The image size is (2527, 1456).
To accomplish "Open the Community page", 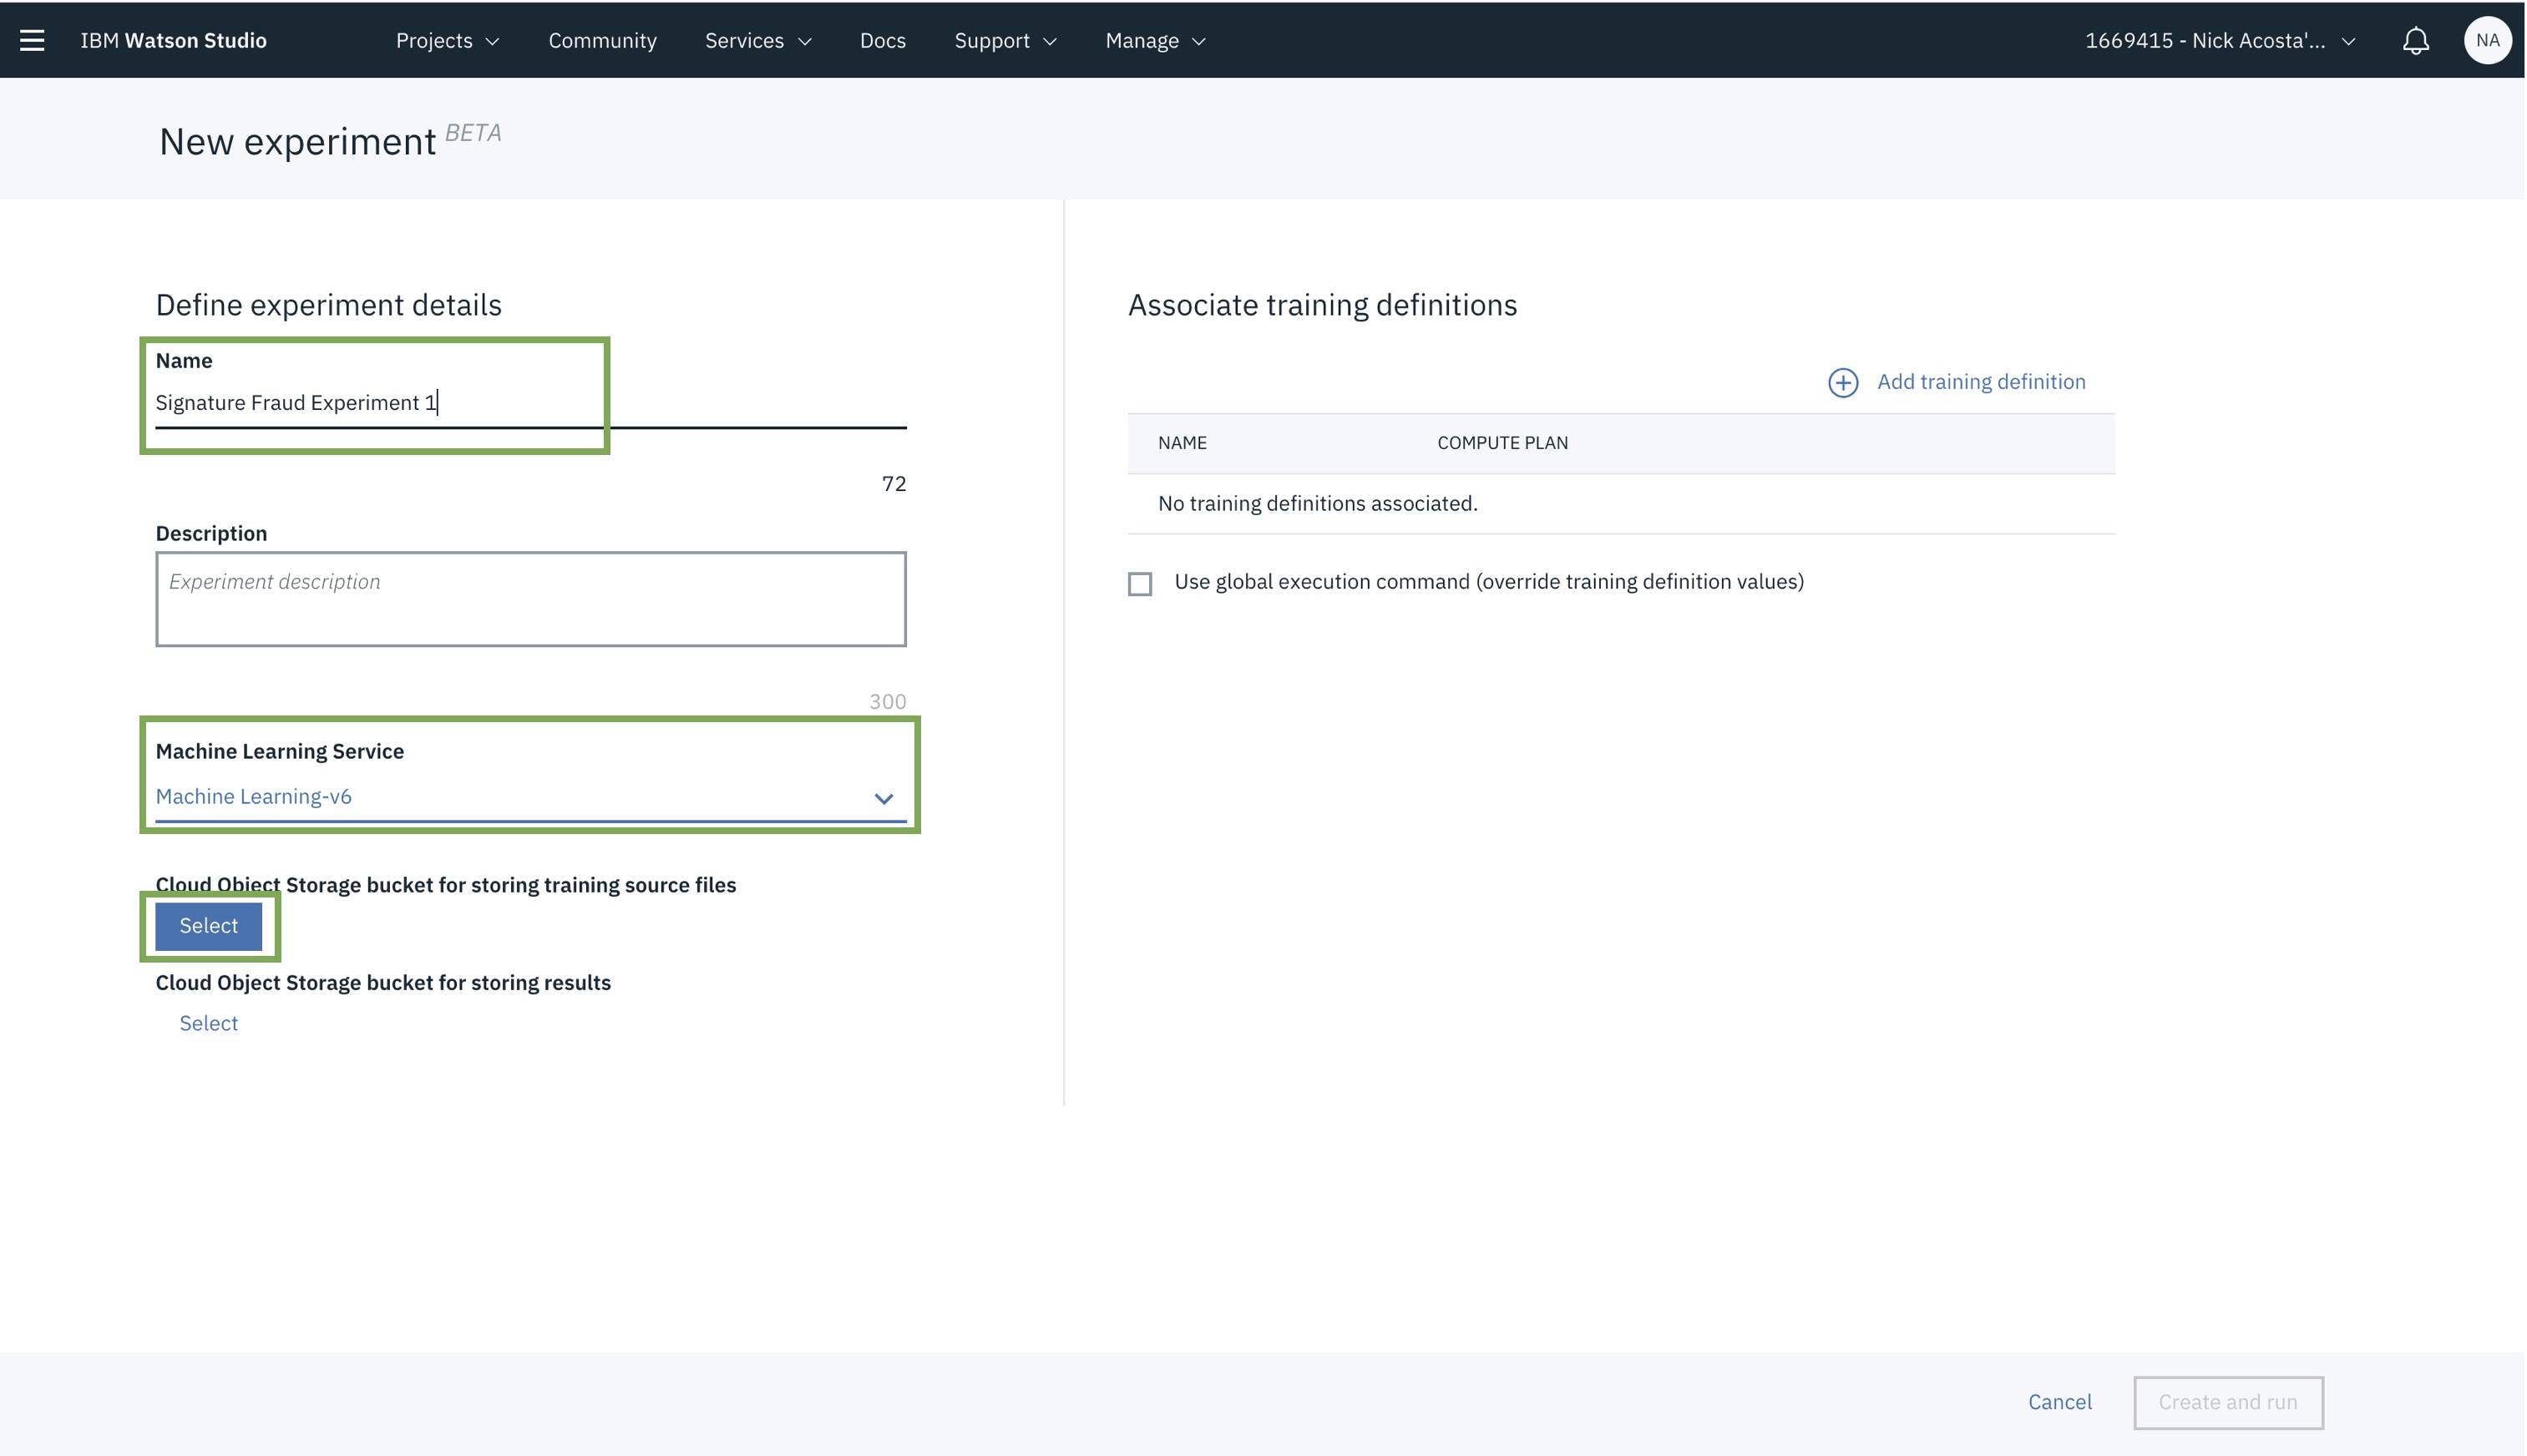I will pos(602,41).
